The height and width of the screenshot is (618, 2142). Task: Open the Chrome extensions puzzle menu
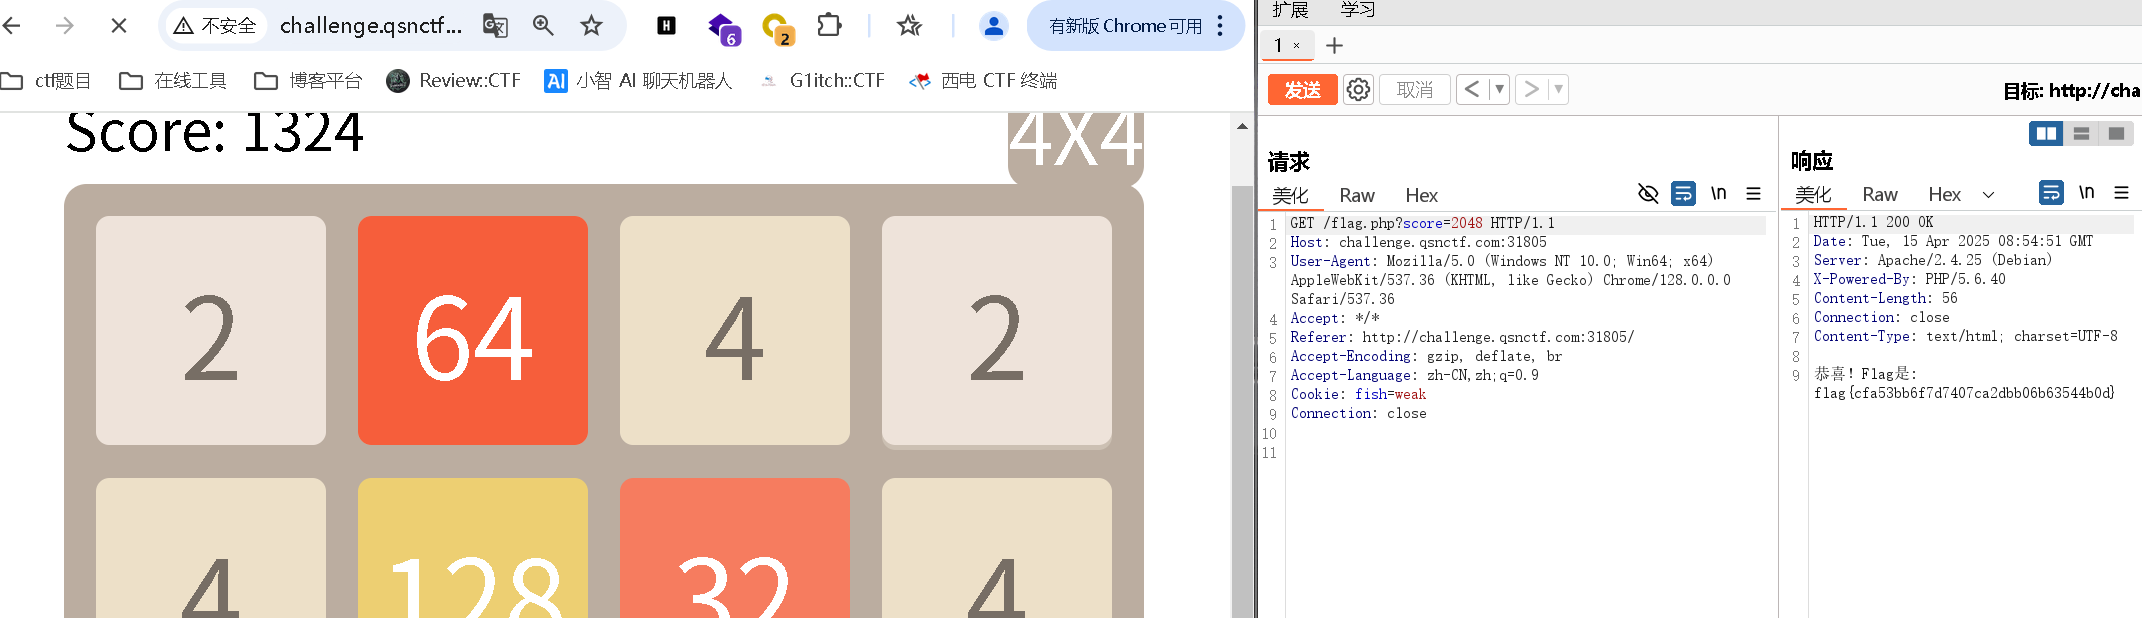829,25
